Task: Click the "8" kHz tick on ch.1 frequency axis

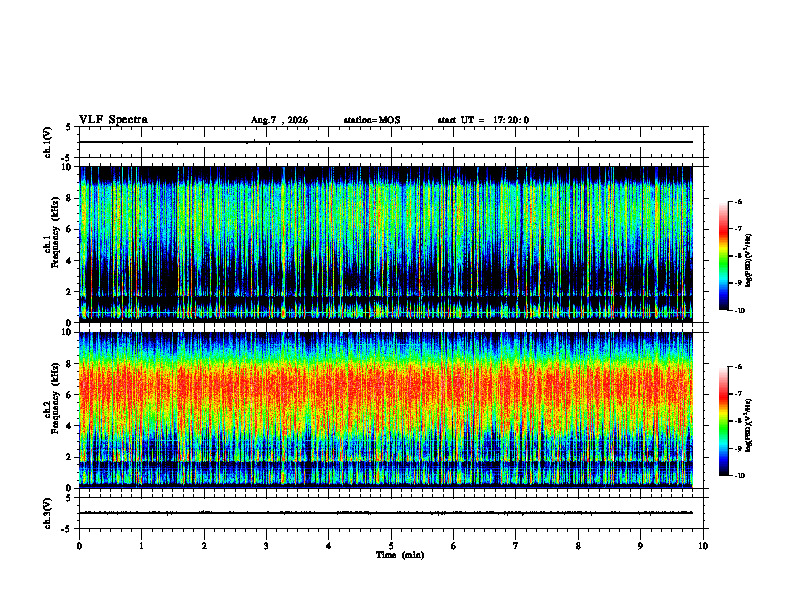Action: click(x=70, y=198)
